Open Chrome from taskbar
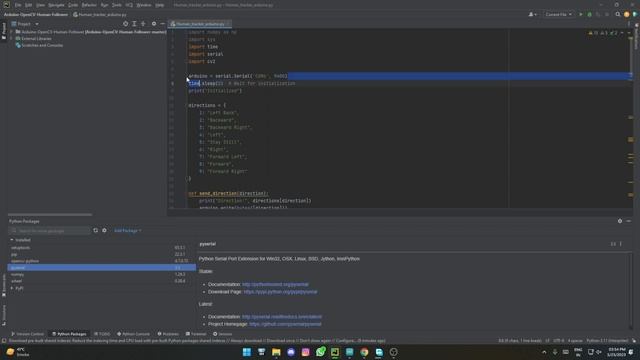 coord(364,352)
